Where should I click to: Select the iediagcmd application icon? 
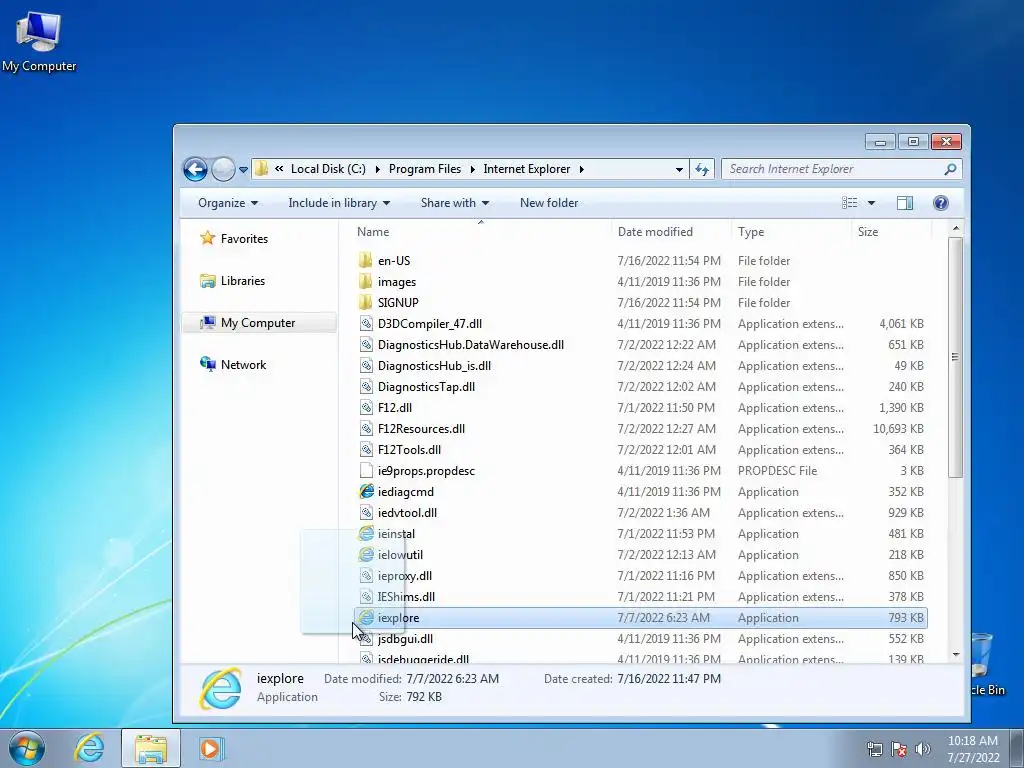click(x=366, y=492)
